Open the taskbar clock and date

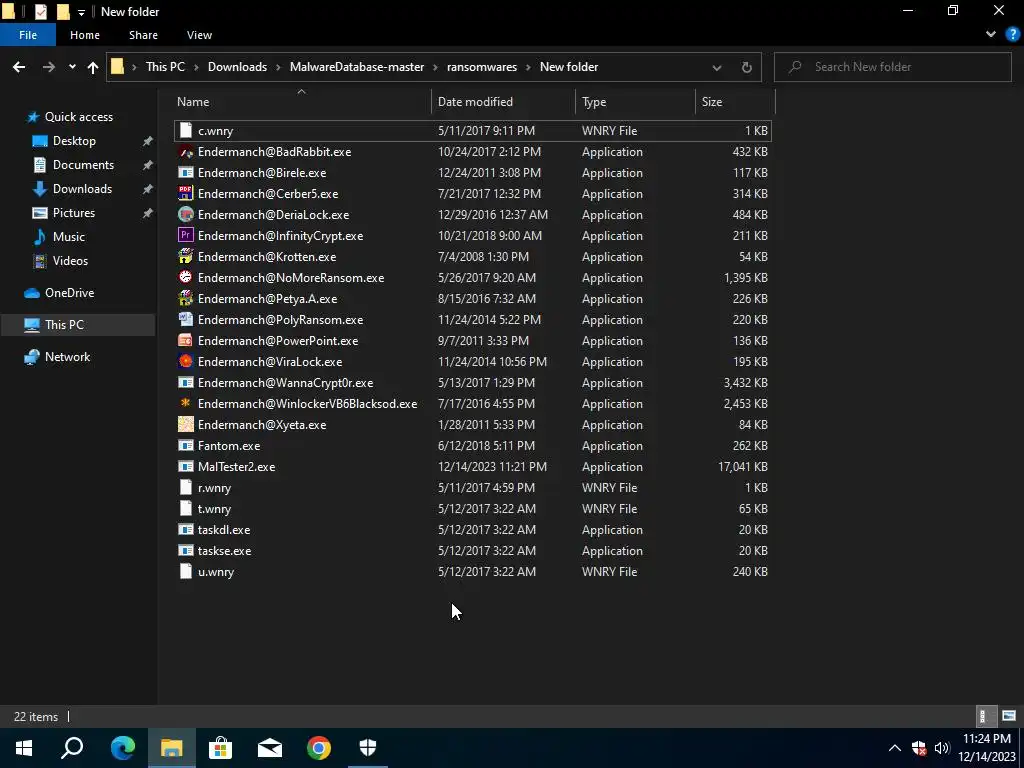point(987,748)
